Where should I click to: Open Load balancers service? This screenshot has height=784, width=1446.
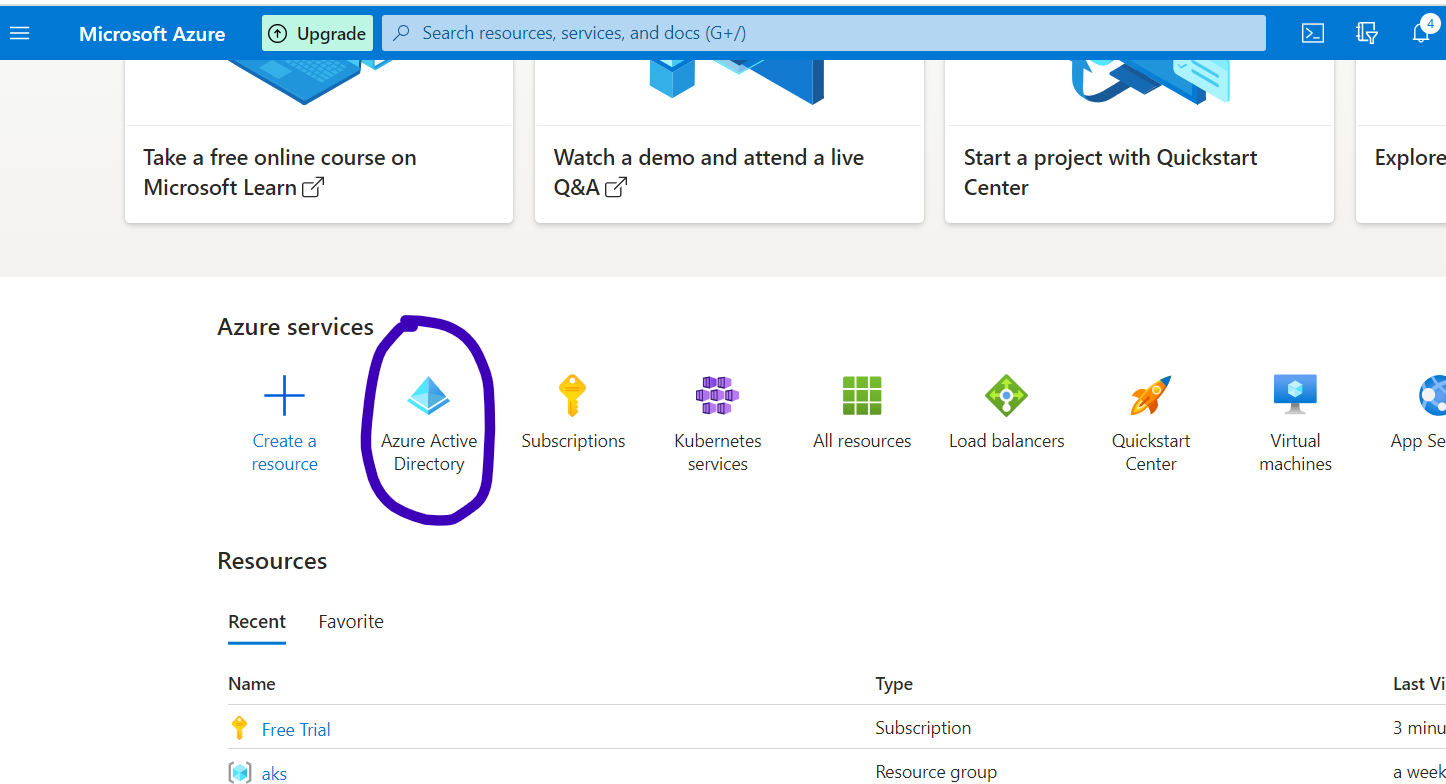click(x=1006, y=396)
